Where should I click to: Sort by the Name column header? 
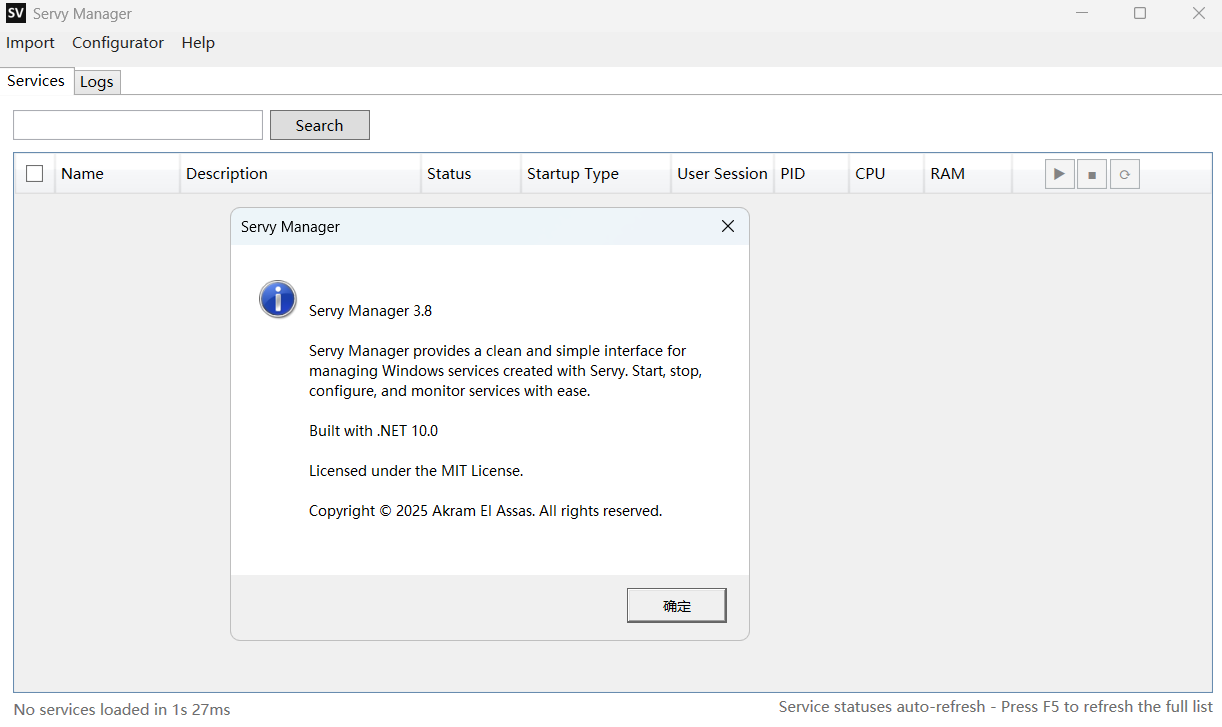click(x=117, y=174)
